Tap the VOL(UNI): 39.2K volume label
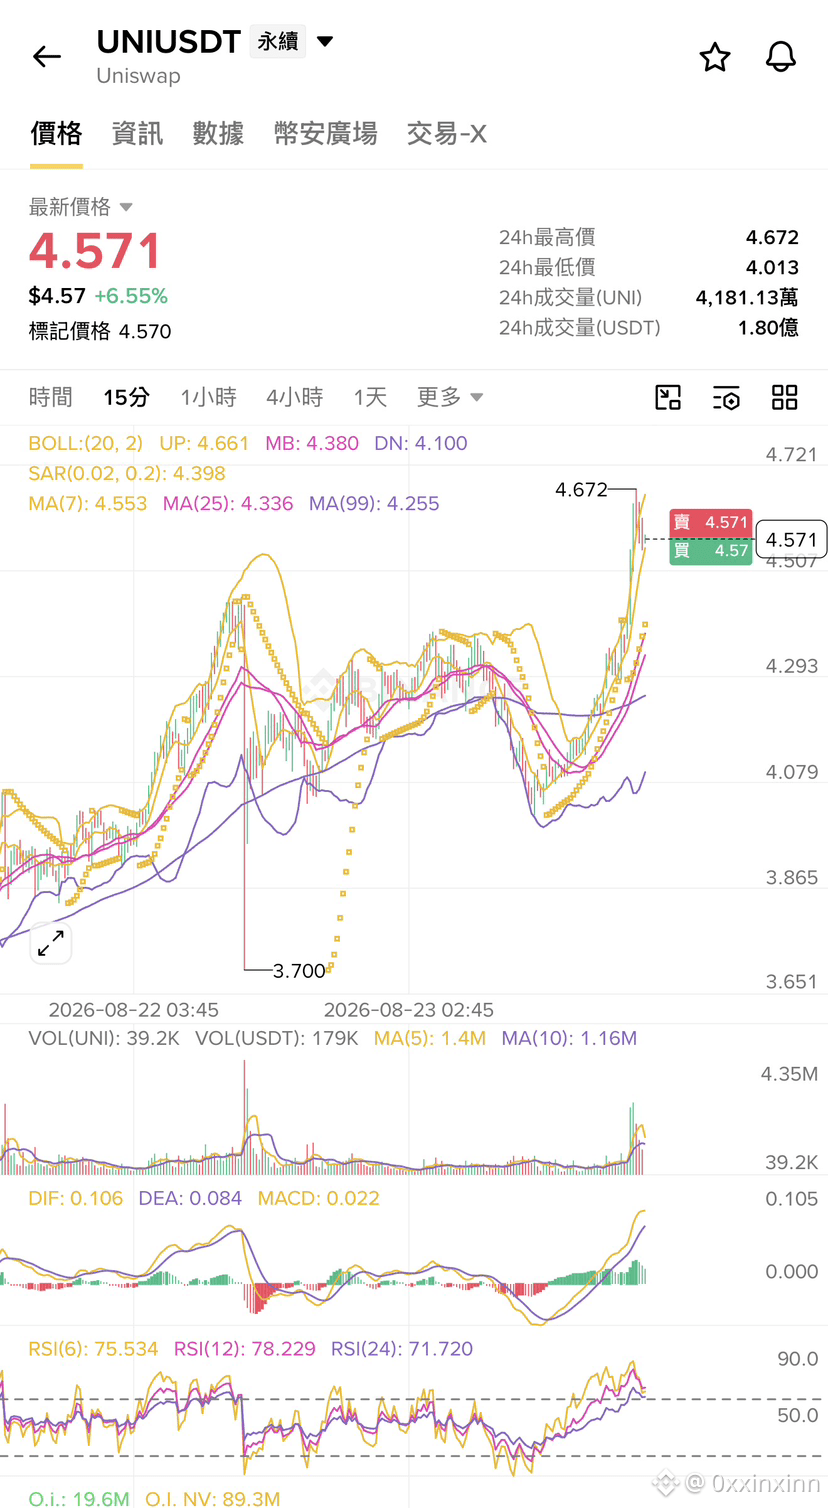Screen dimensions: 828x1508 tap(104, 1038)
